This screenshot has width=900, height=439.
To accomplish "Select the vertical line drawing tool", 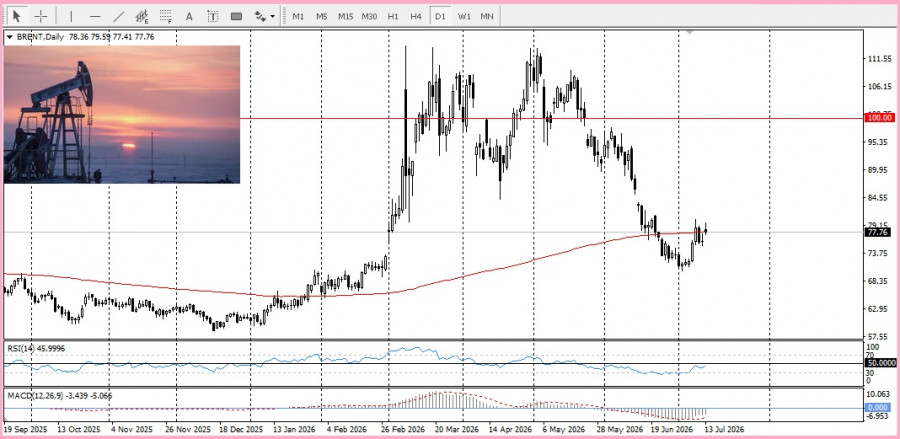I will (x=71, y=16).
